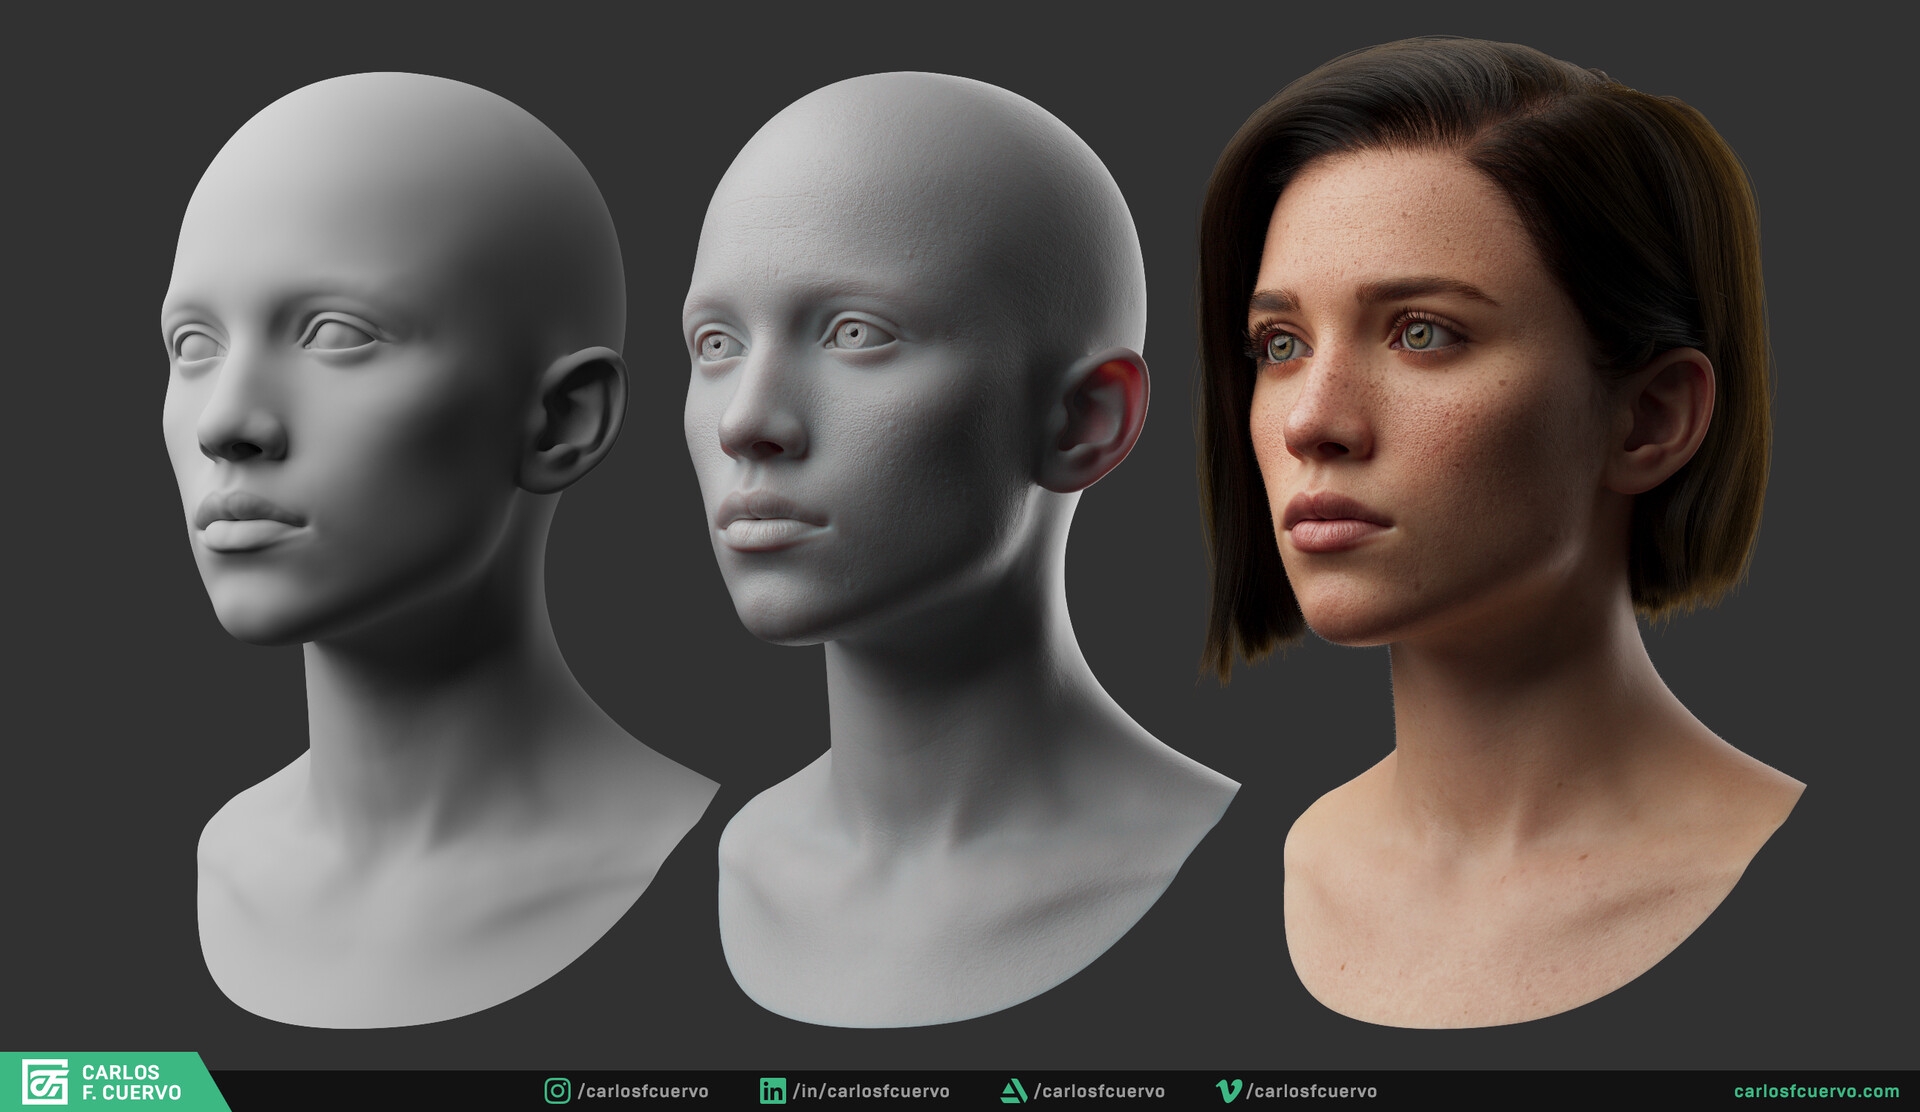Click the Carlos F. Cuervo name label
Screen dimensions: 1920x1112
pos(131,1082)
